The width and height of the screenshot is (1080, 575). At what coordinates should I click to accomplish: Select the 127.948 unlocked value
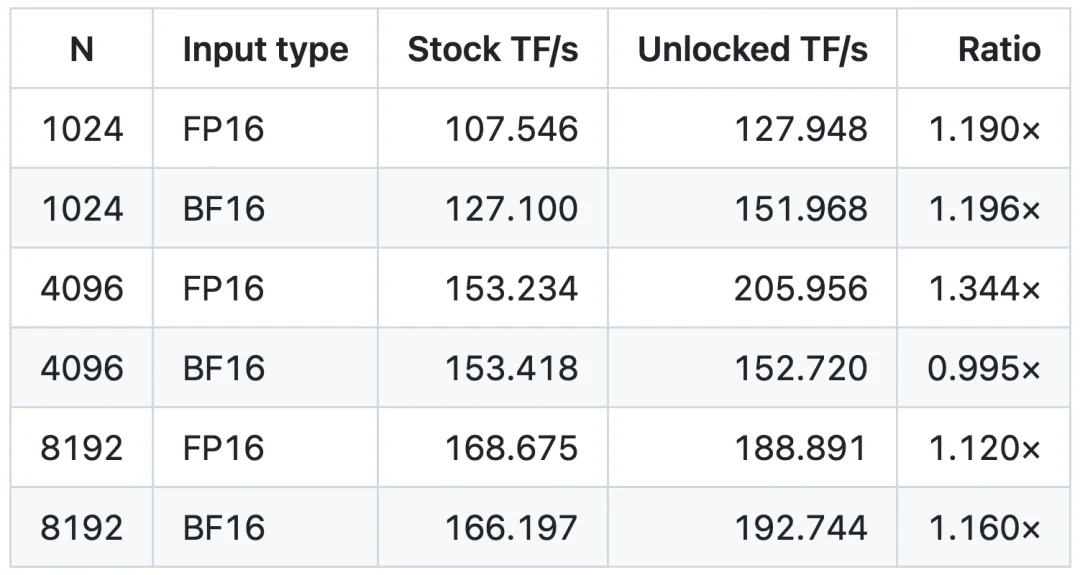[x=800, y=129]
